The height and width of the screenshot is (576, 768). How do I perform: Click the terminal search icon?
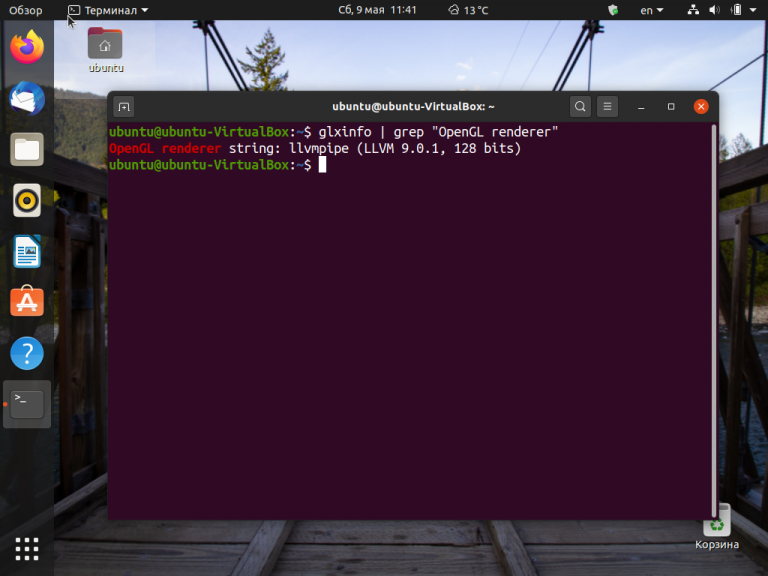(580, 106)
